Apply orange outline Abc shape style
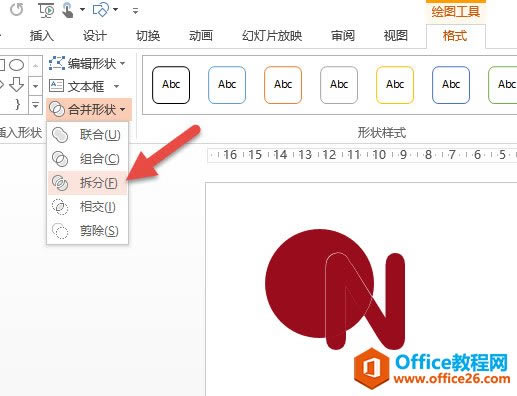The width and height of the screenshot is (517, 396). [x=283, y=85]
